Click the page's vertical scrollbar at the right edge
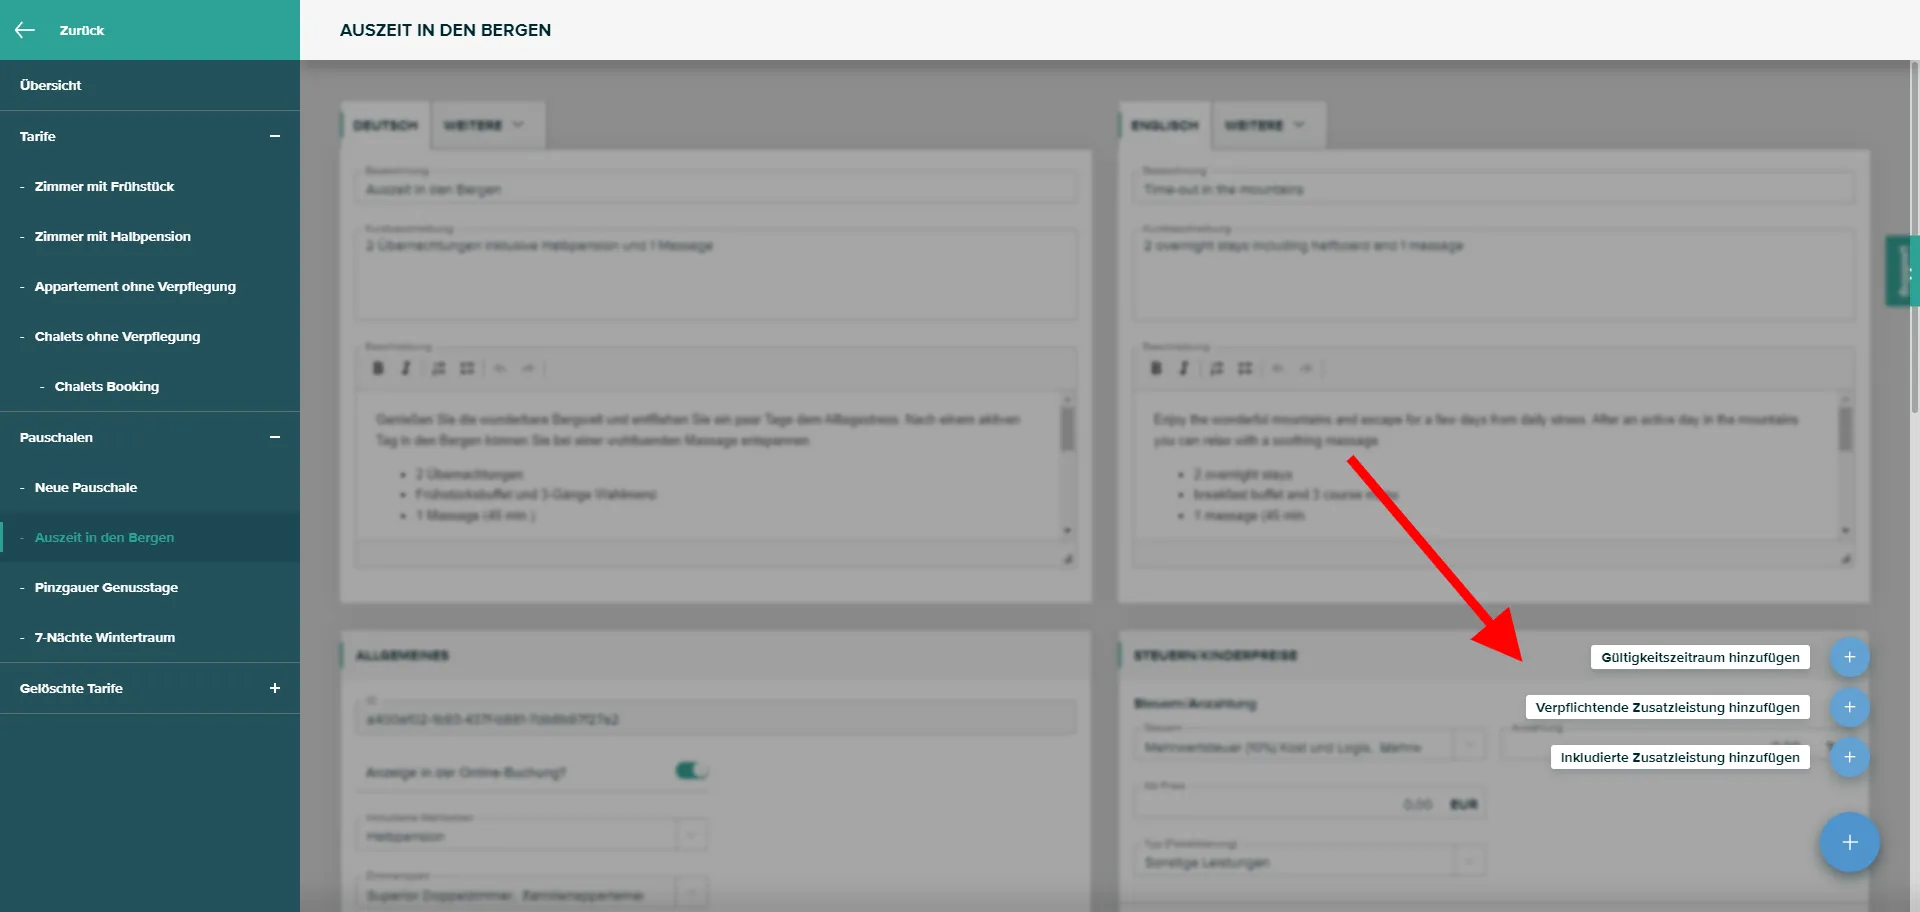This screenshot has height=912, width=1920. click(1914, 240)
